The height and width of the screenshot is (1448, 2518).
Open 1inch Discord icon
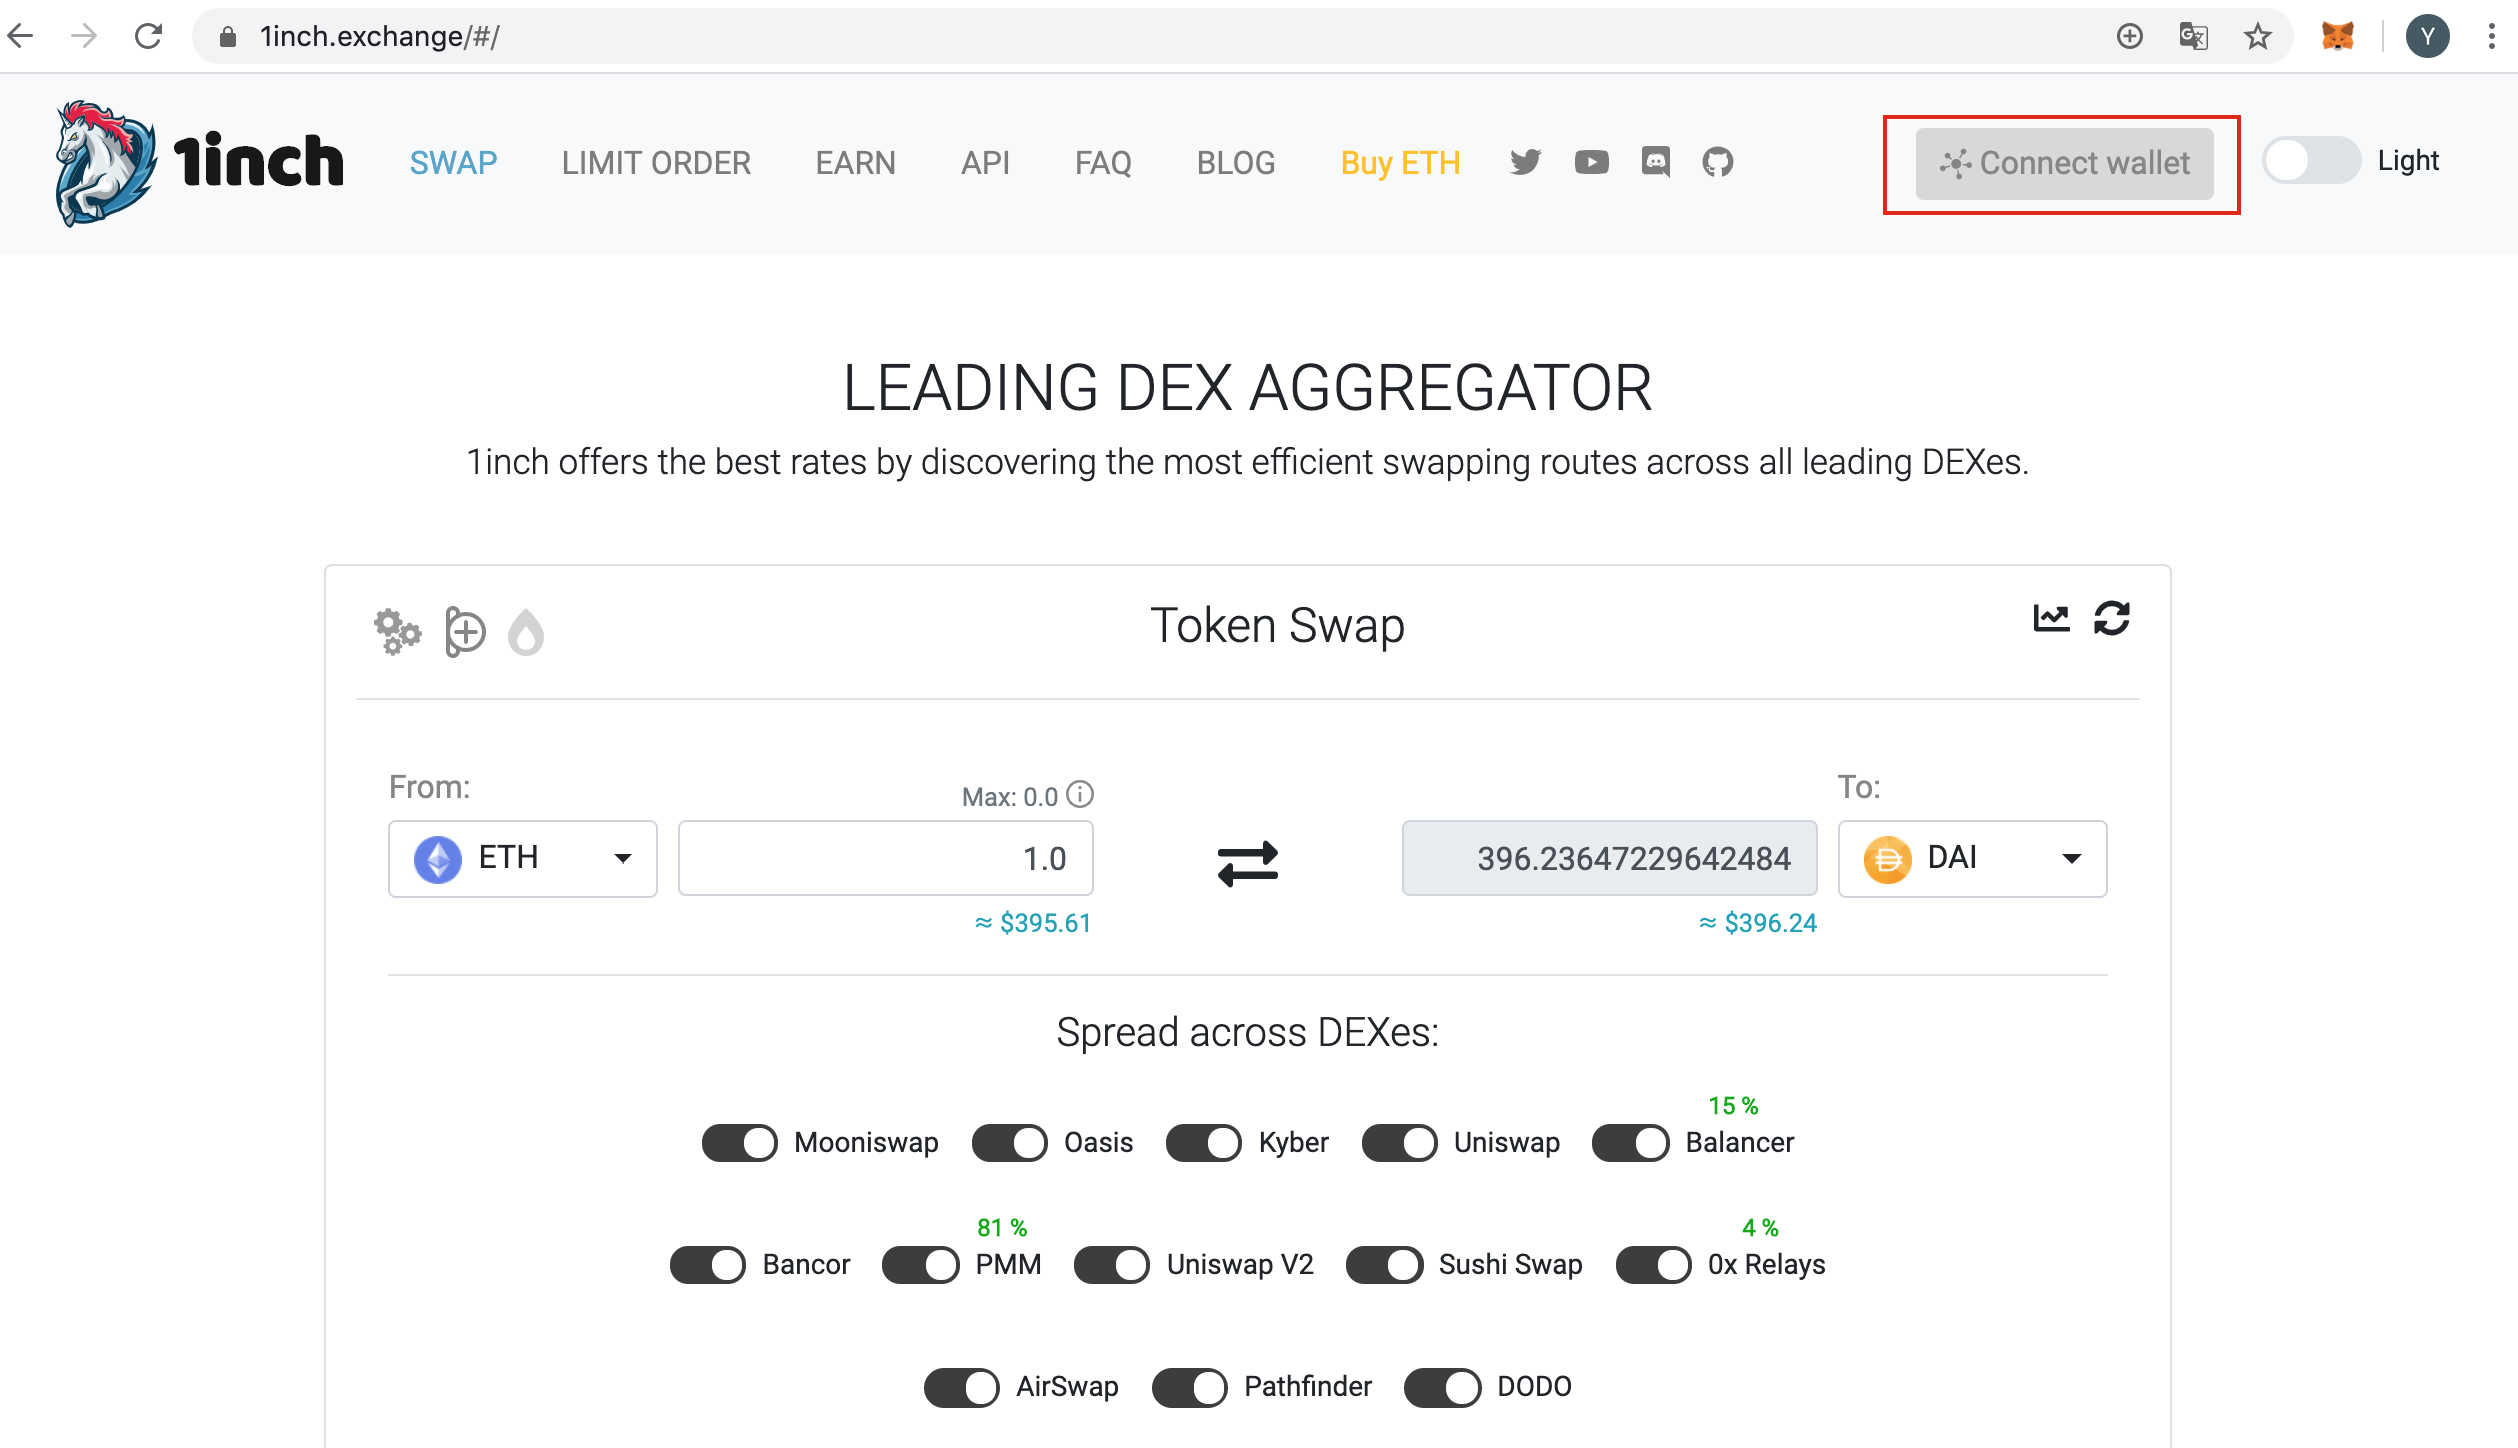coord(1656,162)
